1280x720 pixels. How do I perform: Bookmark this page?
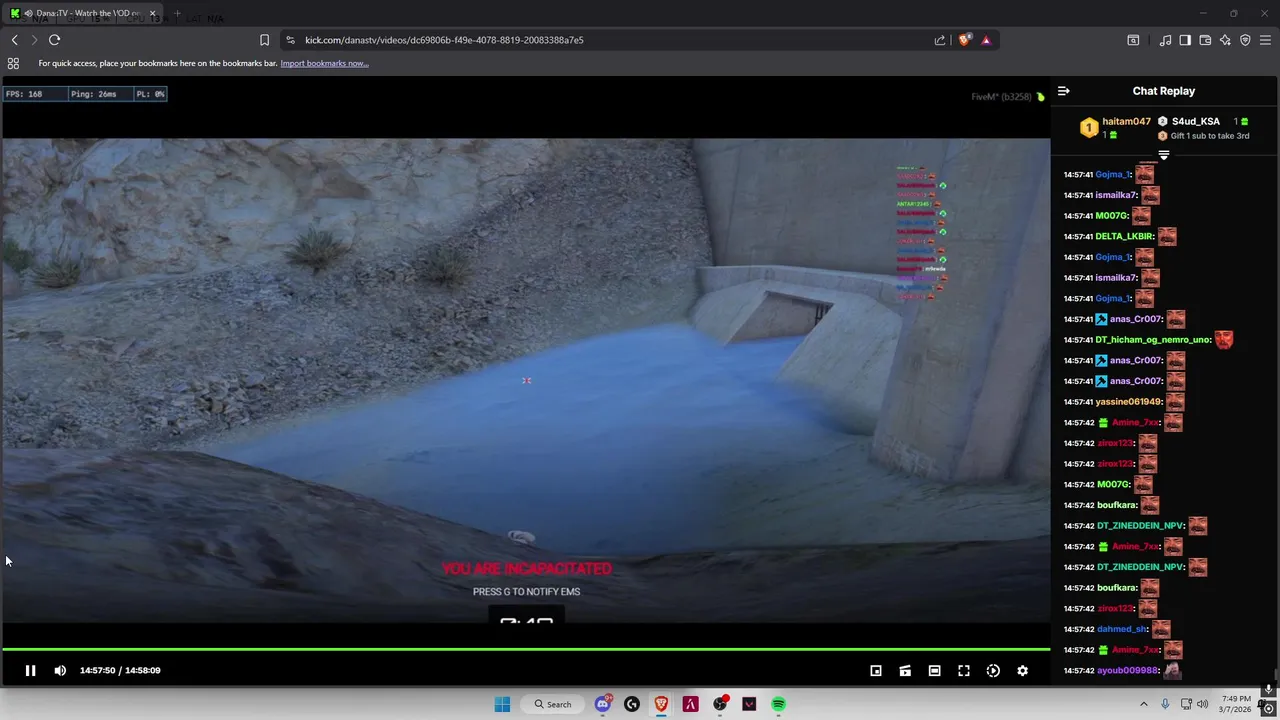point(264,40)
